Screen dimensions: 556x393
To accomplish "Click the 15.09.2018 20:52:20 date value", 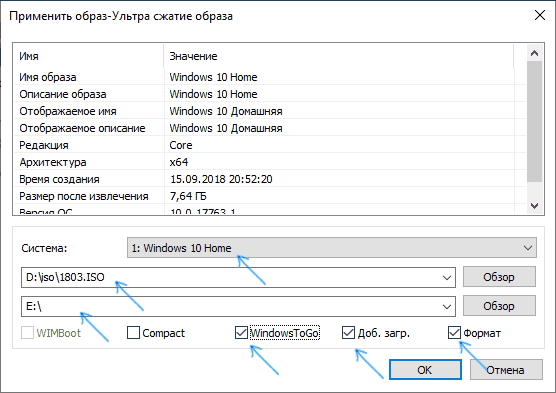I will point(221,179).
